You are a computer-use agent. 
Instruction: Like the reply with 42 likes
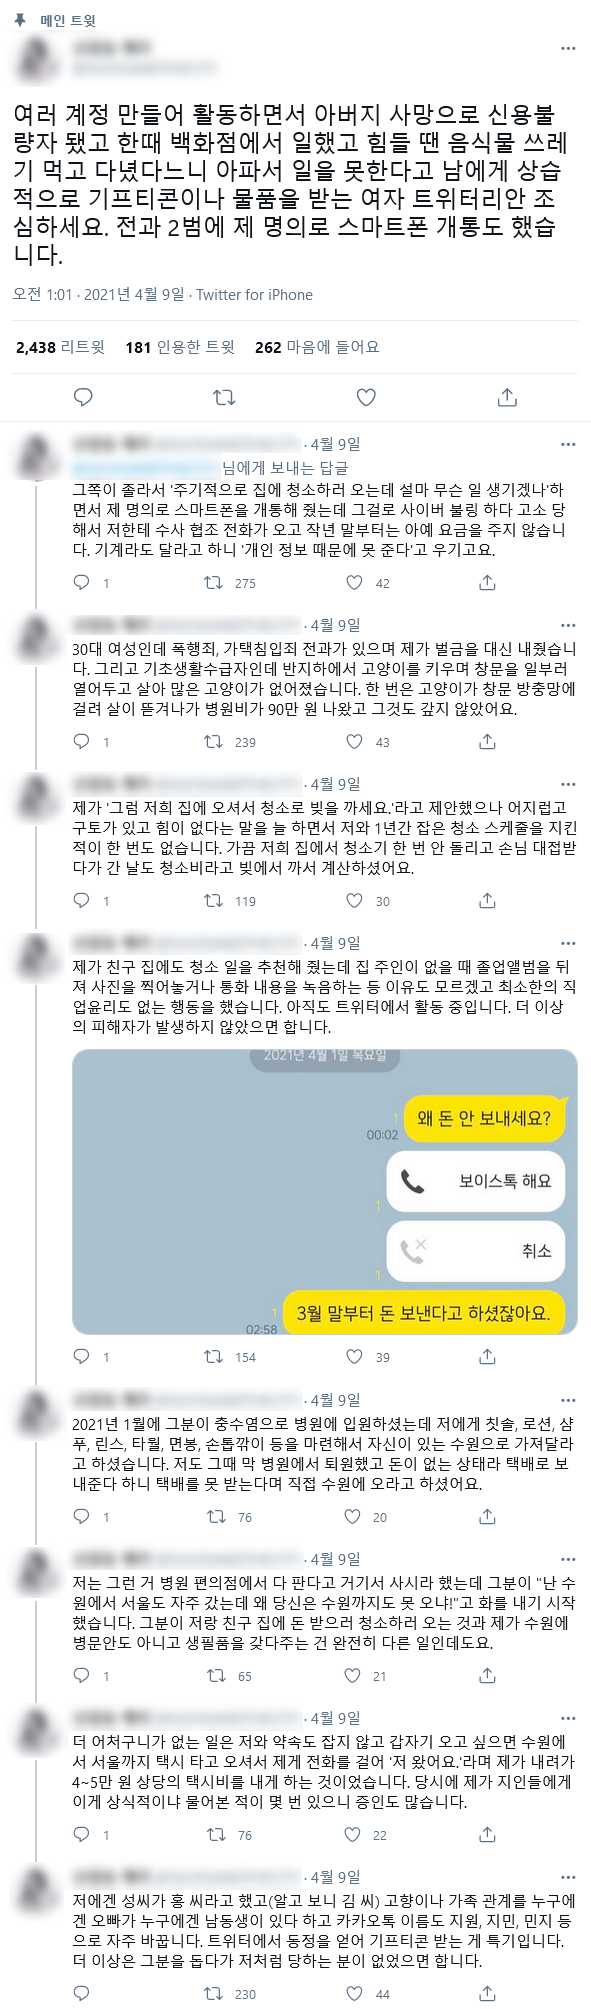354,582
